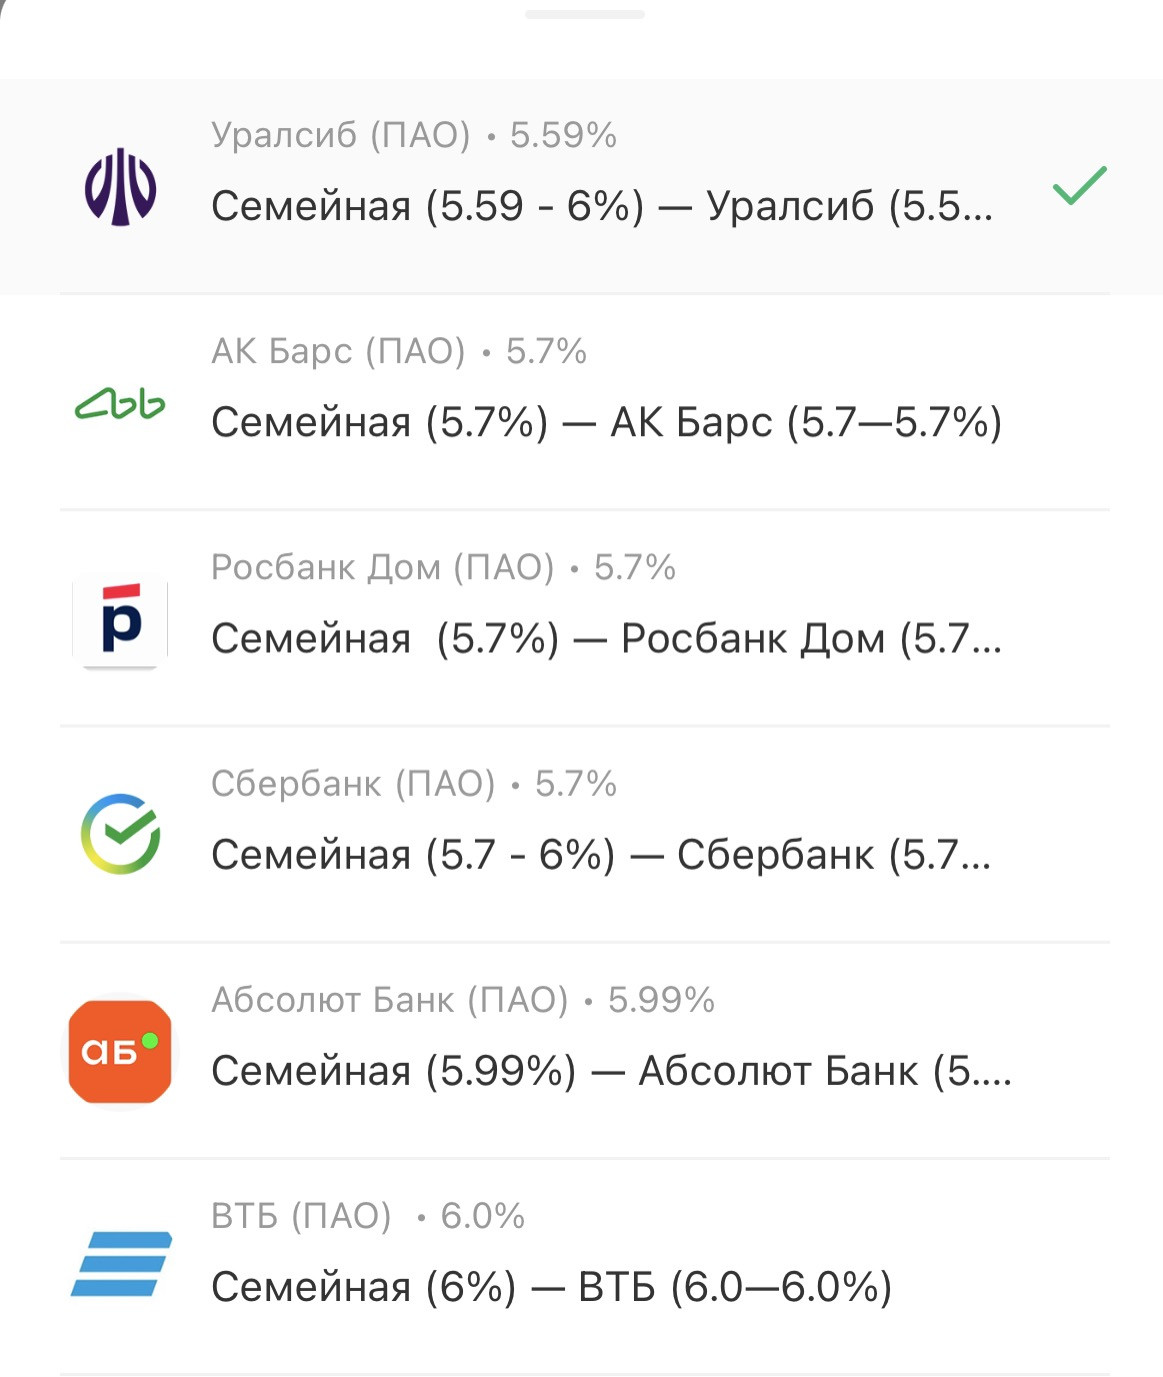Tap the Сбербанк green checkmark logo
1163x1377 pixels.
click(120, 834)
